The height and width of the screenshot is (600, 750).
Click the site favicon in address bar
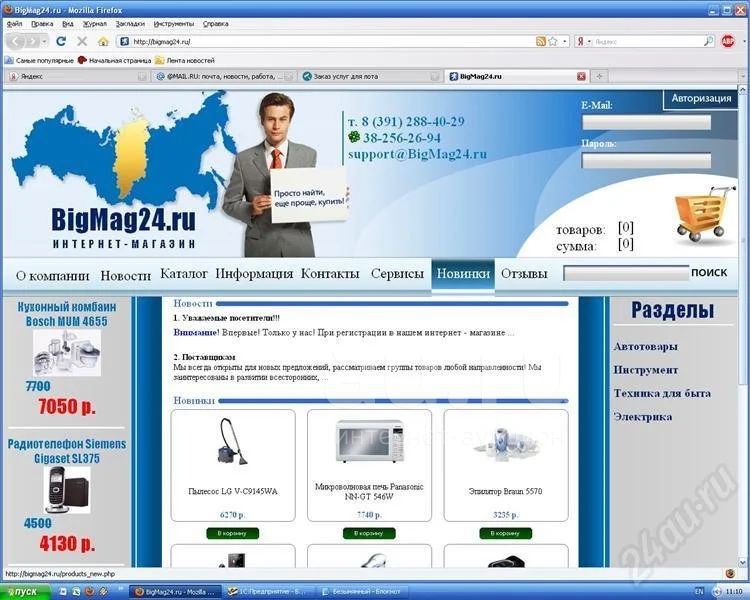(x=124, y=42)
